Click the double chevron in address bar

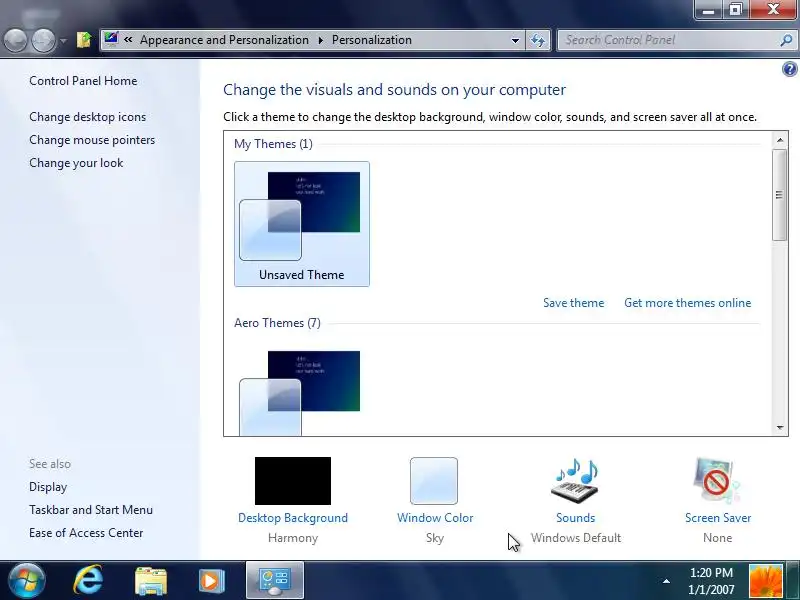tap(128, 40)
